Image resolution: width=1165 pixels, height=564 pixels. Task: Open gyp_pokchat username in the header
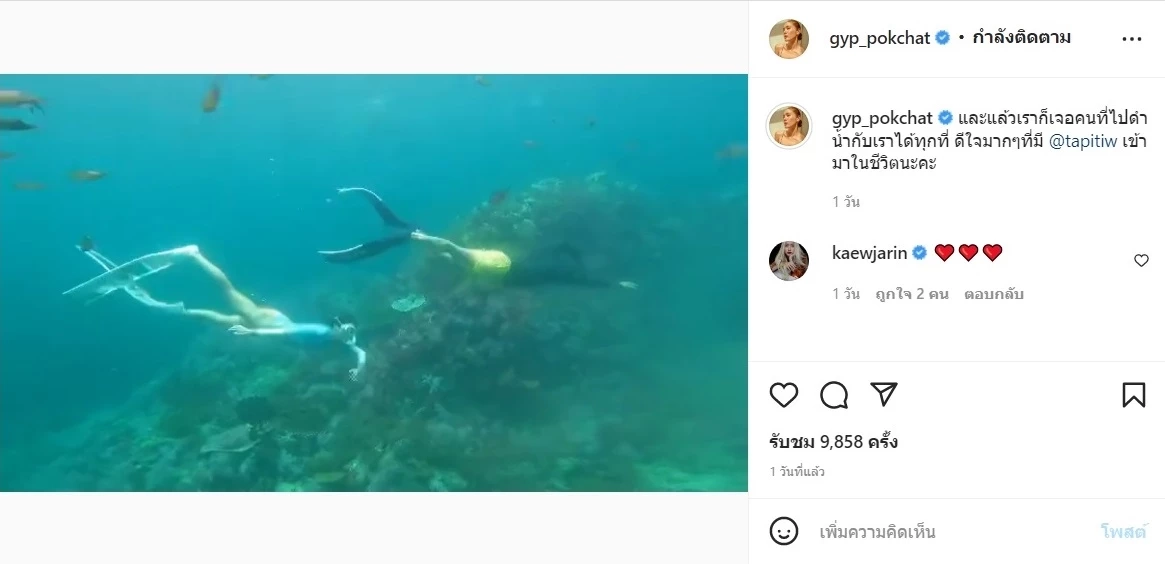point(880,38)
